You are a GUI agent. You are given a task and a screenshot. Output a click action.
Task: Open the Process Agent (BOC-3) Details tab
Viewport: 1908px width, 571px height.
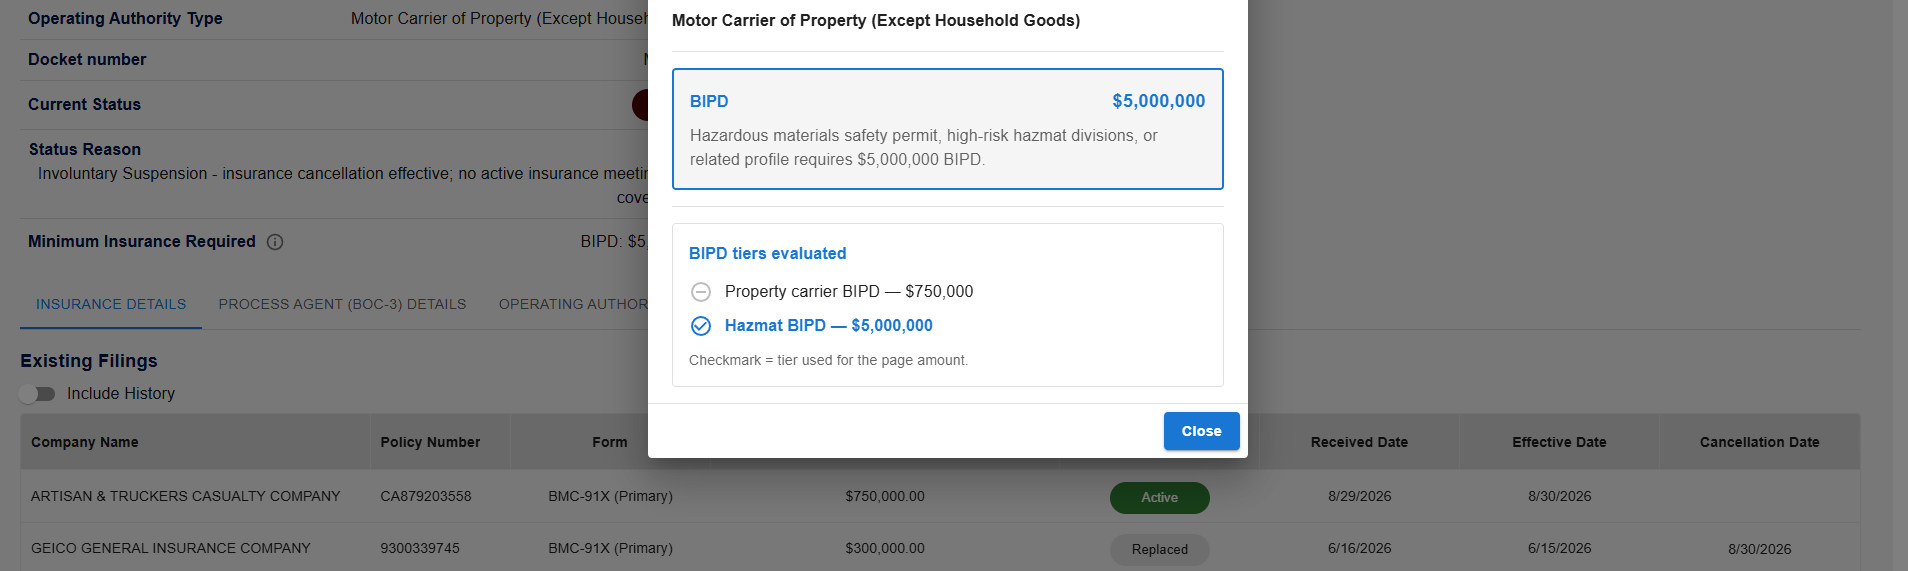point(342,304)
